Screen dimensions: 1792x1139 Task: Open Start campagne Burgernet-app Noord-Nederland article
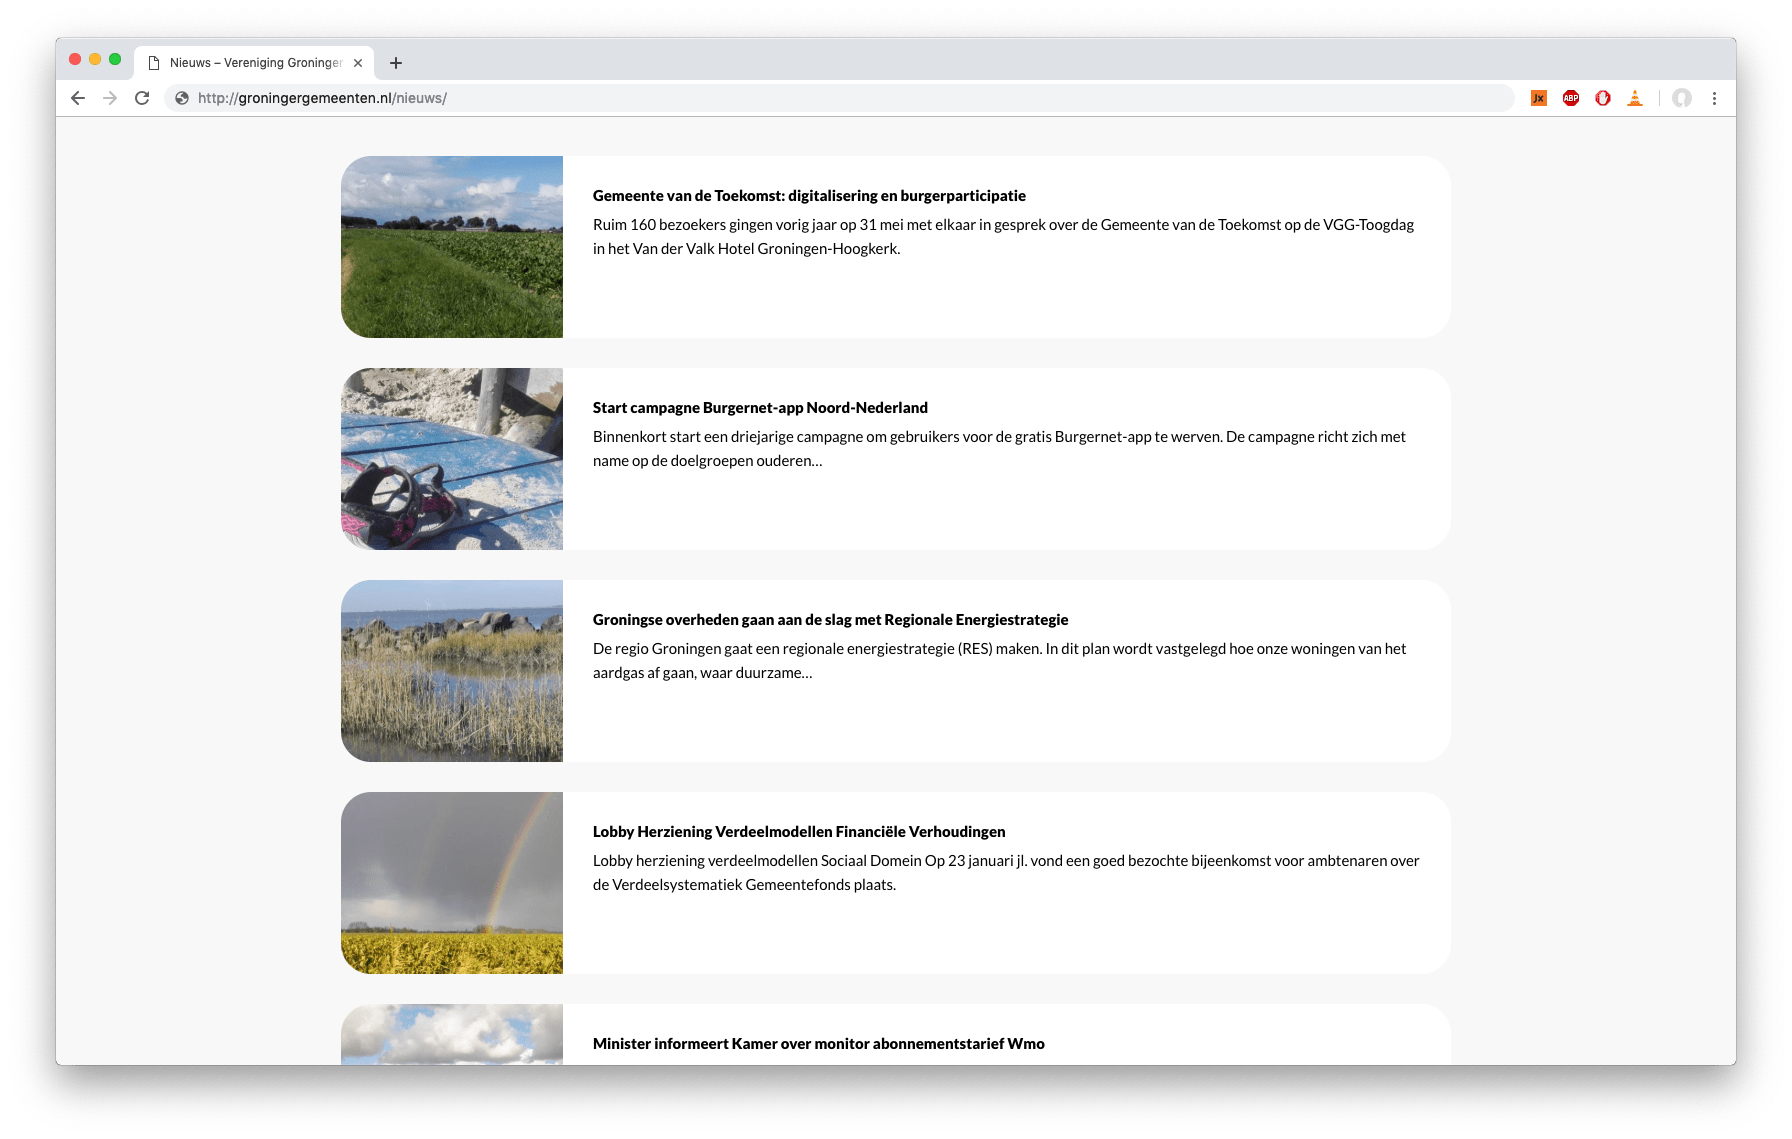(760, 408)
